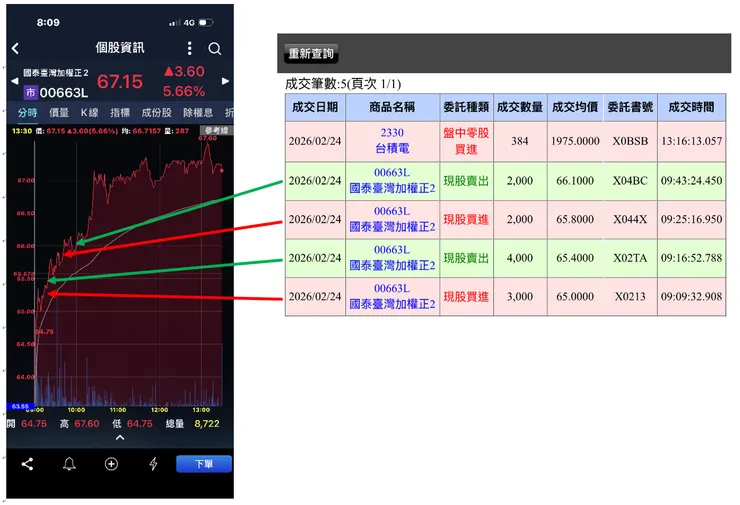The height and width of the screenshot is (505, 740).
Task: Click the 成交數量 column header
Action: pos(520,107)
